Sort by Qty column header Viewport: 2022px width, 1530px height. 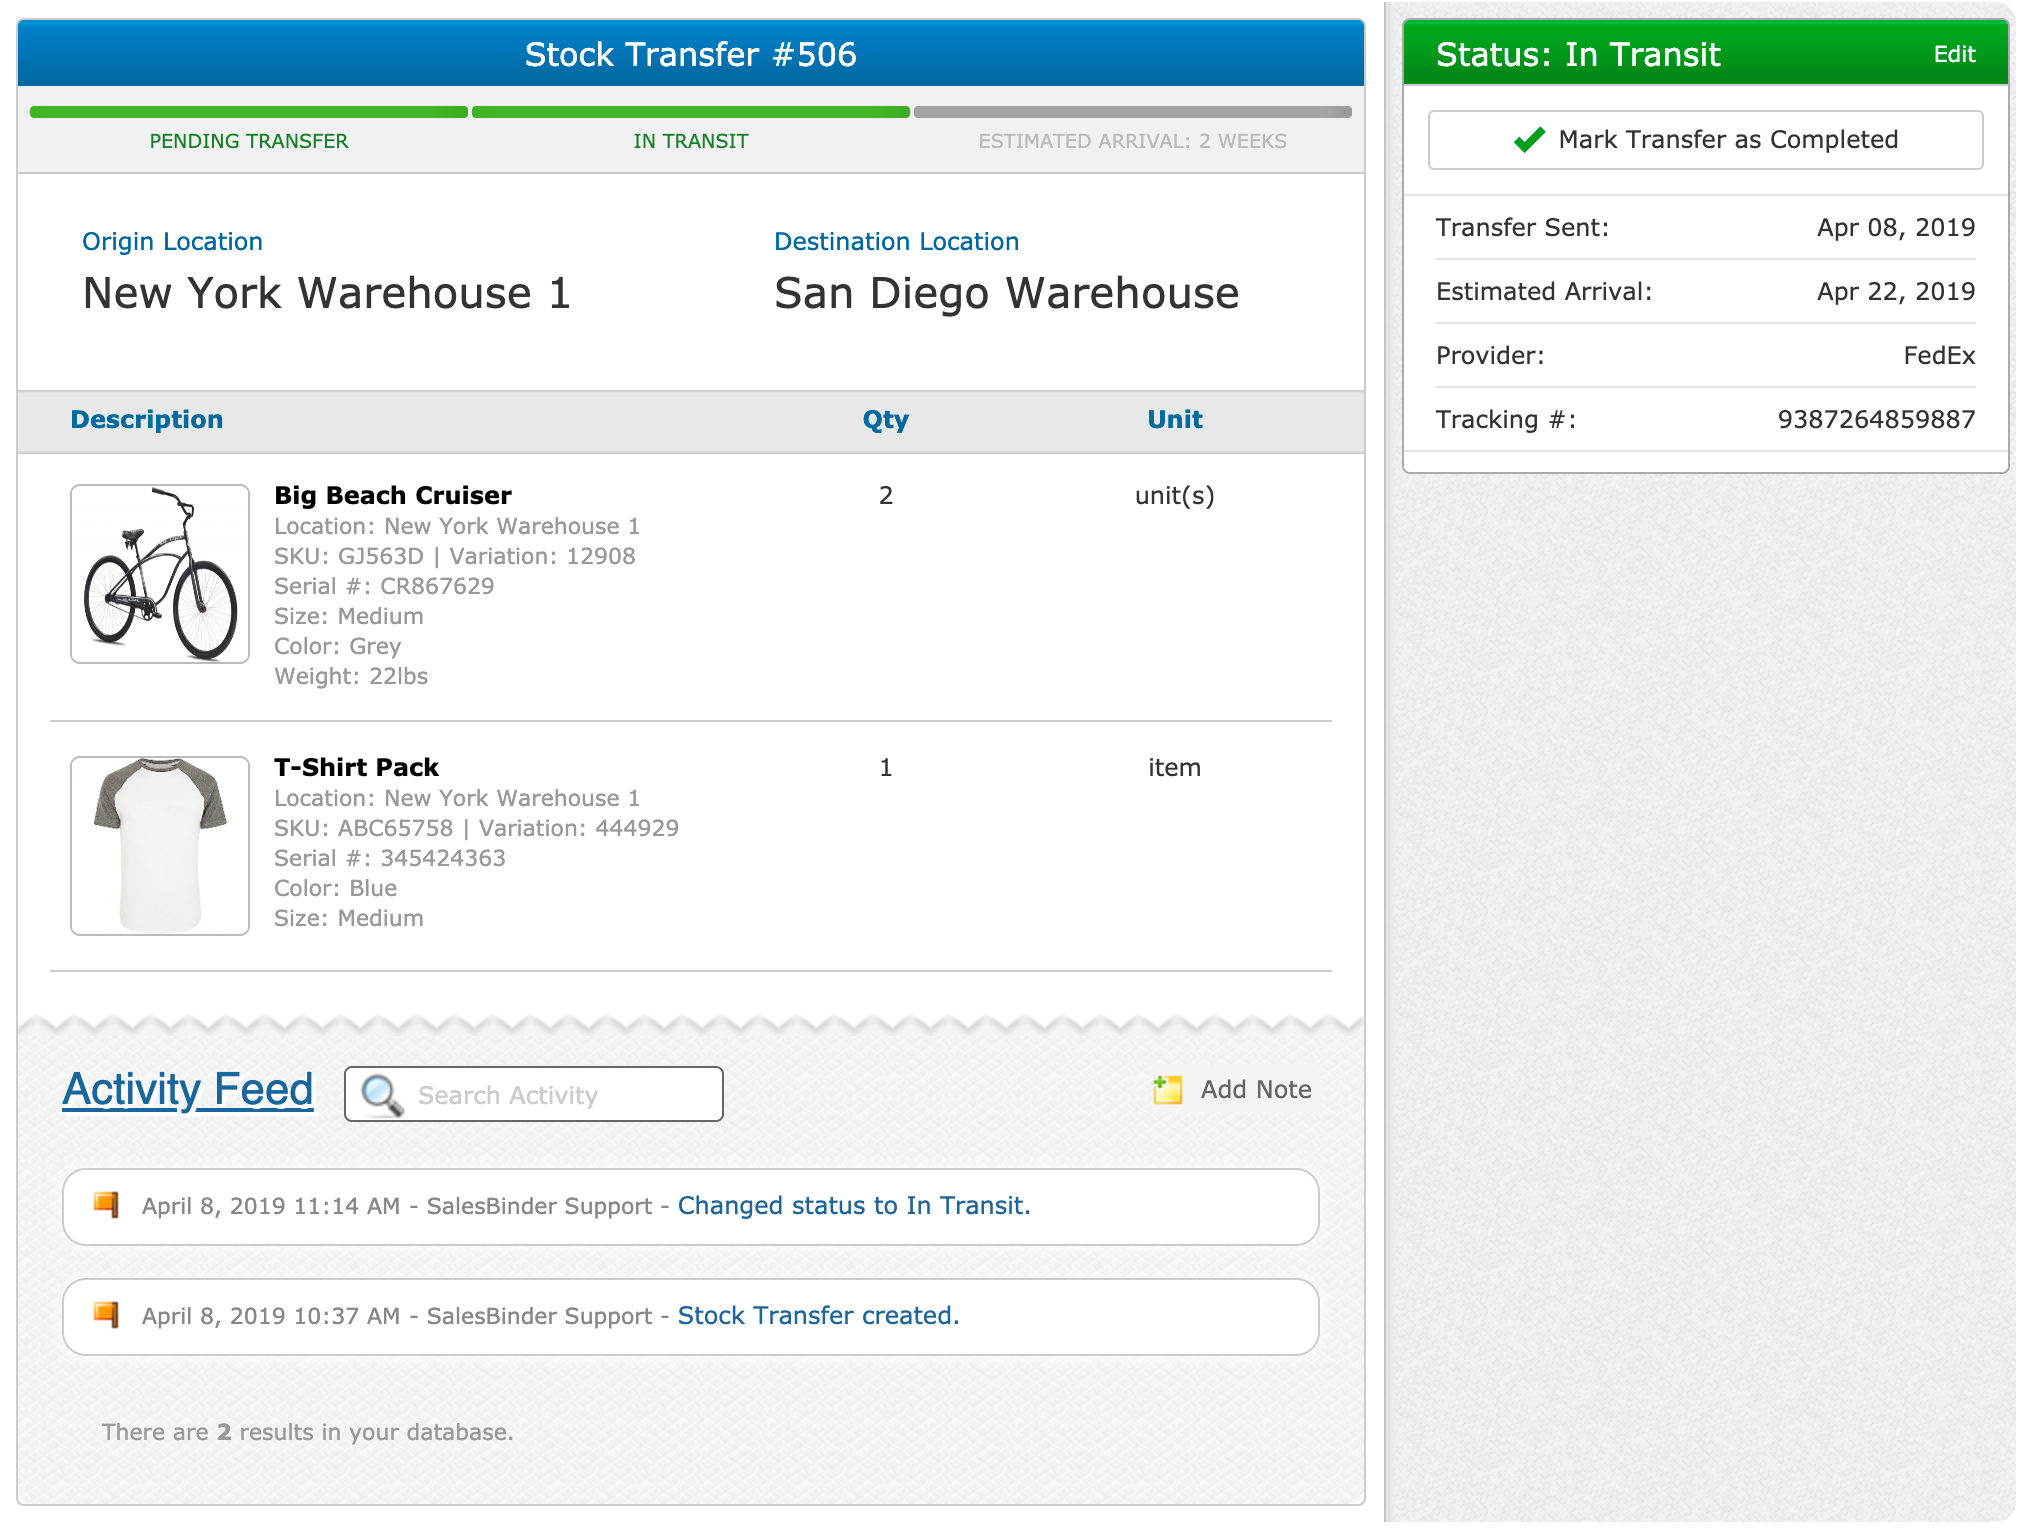[x=885, y=419]
